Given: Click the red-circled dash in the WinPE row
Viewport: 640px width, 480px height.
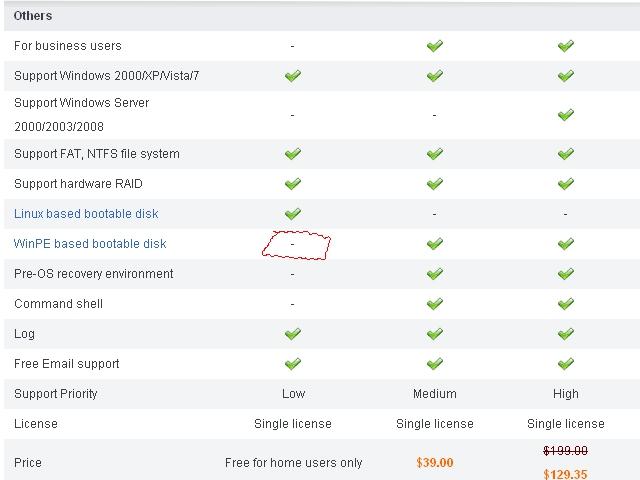Looking at the screenshot, I should [293, 244].
